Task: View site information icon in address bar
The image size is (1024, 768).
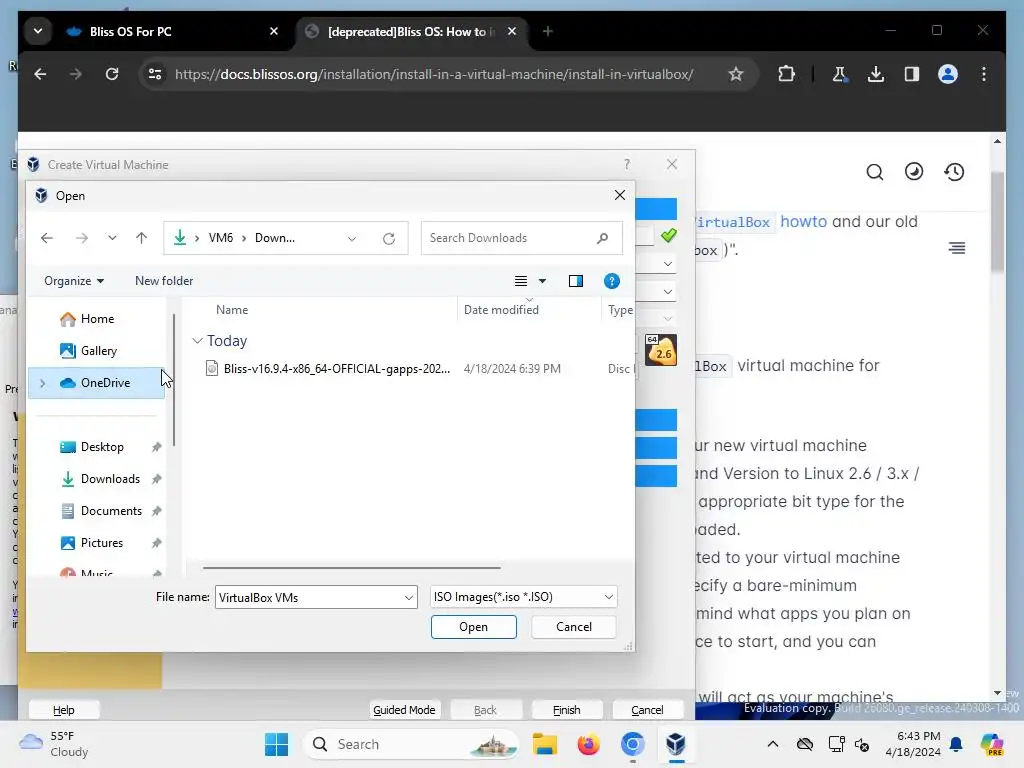Action: (155, 74)
